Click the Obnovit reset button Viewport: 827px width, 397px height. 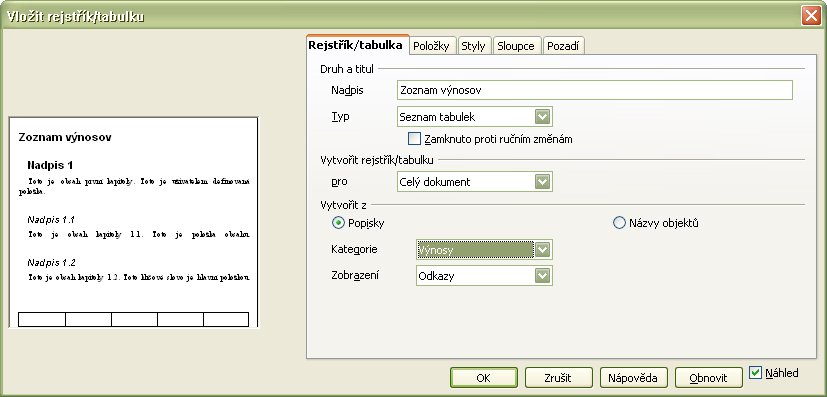(x=708, y=377)
